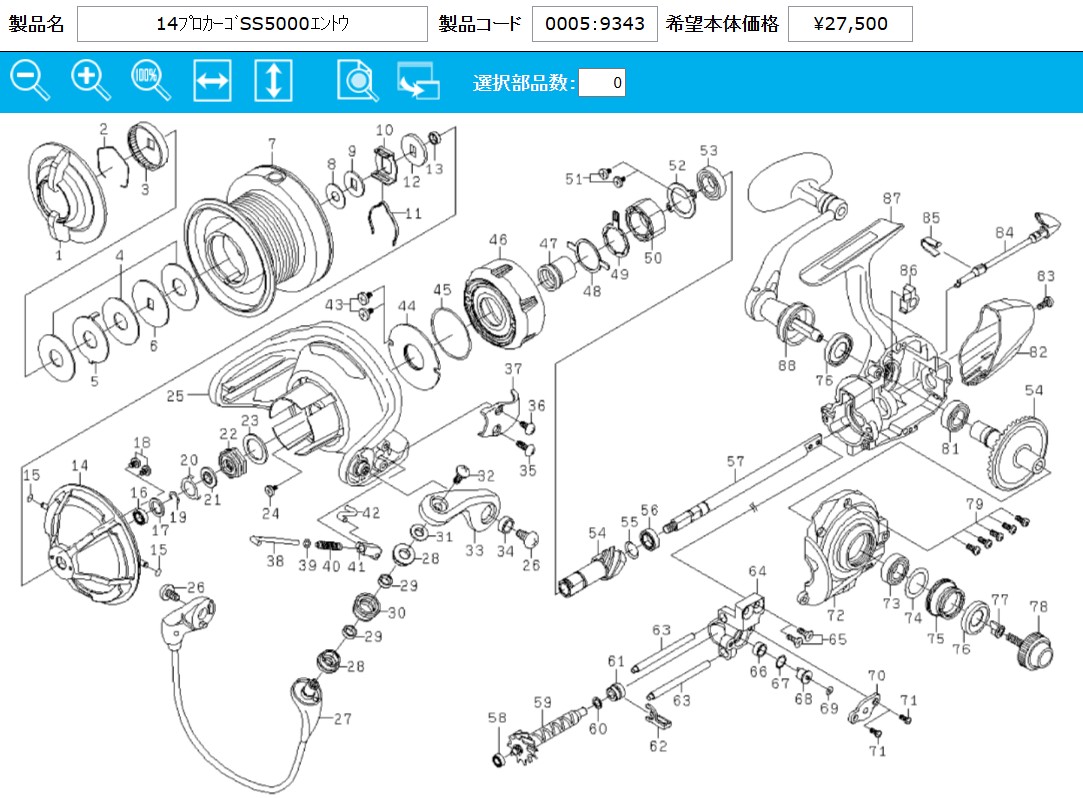The height and width of the screenshot is (798, 1083).
Task: Select part number 87 body label
Action: 892,198
